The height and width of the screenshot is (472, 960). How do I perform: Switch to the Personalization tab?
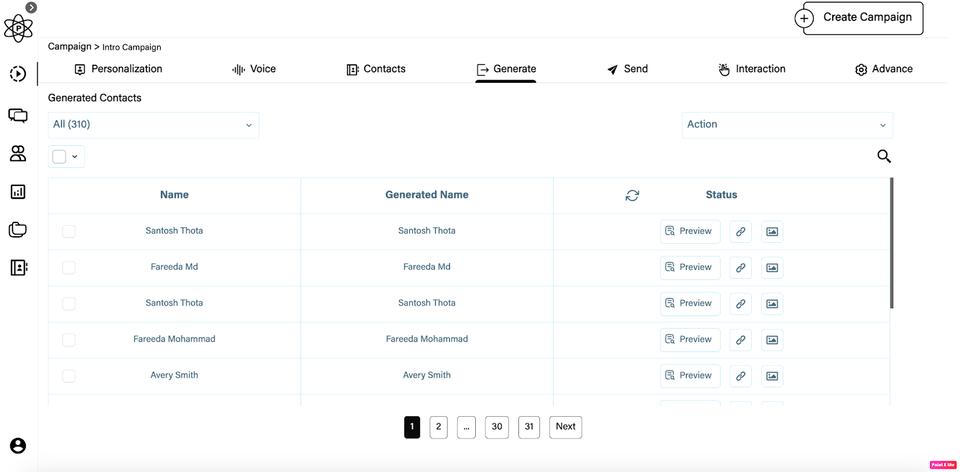click(118, 69)
